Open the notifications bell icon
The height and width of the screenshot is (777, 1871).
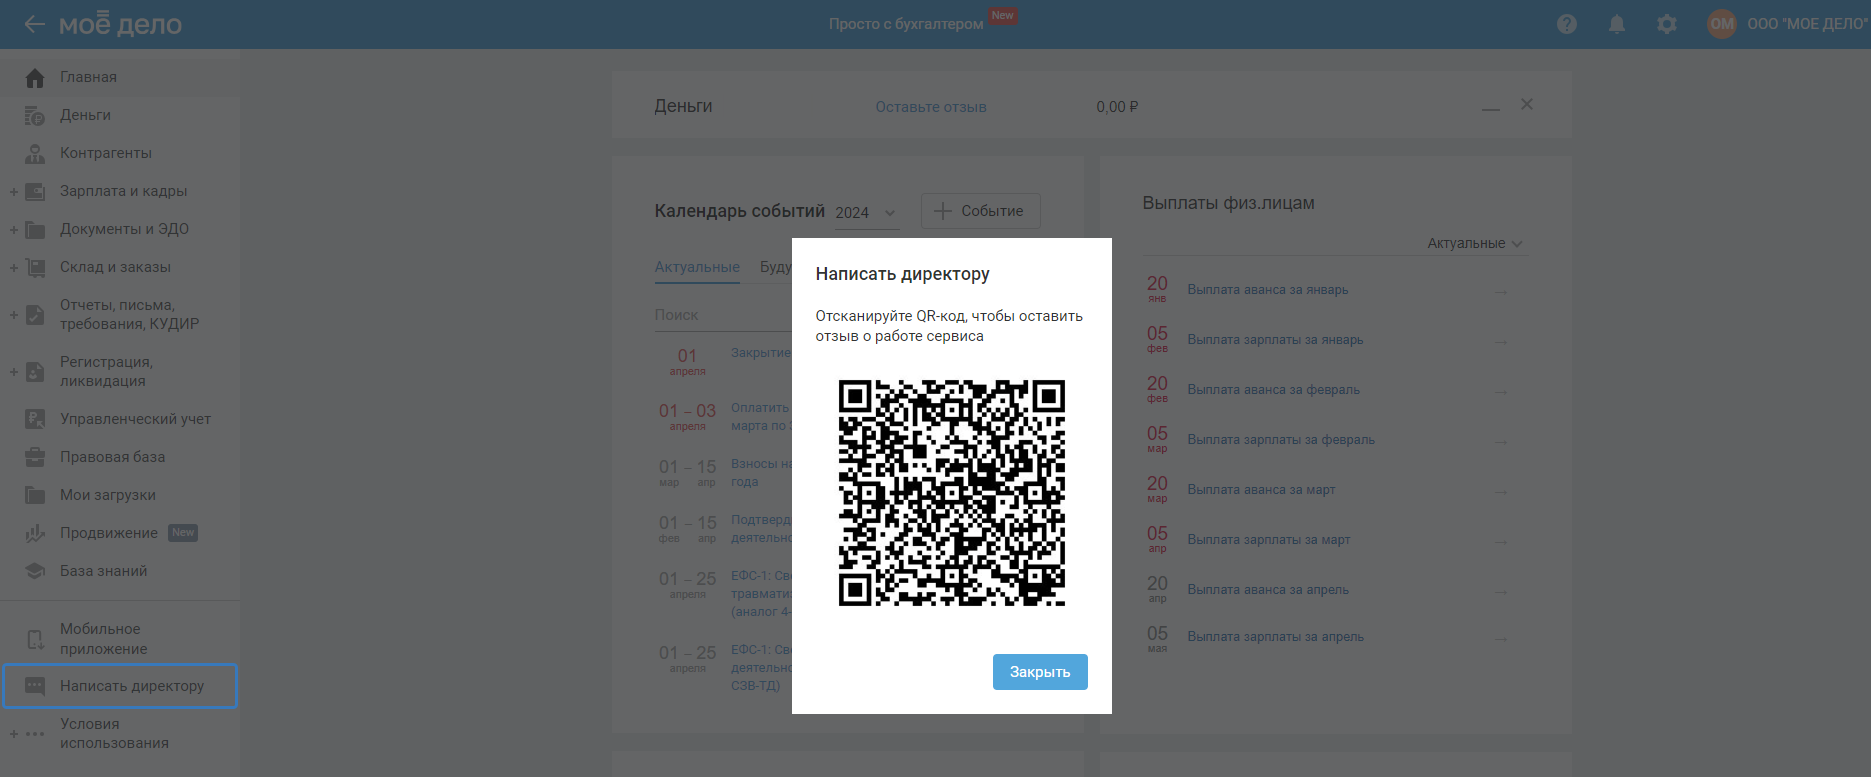point(1617,24)
